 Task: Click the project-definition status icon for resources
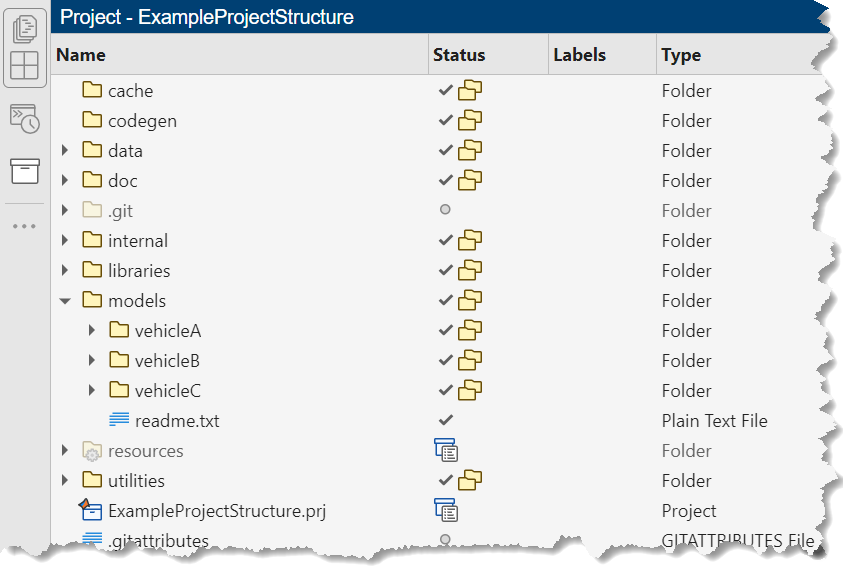pyautogui.click(x=446, y=451)
